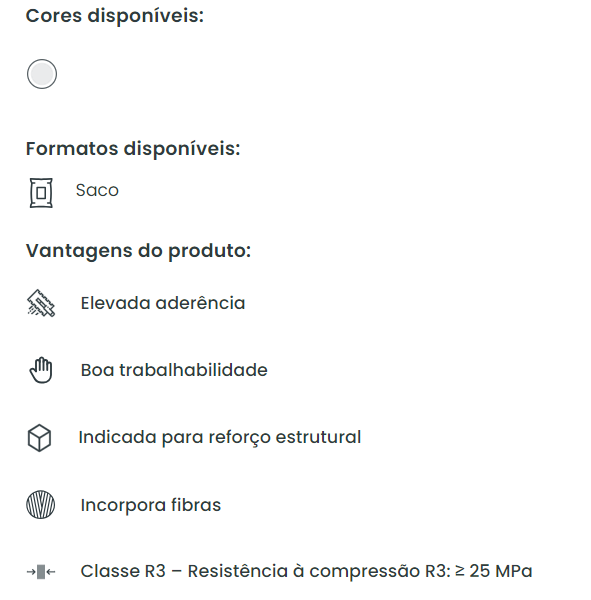This screenshot has height=600, width=591.
Task: Click the hand icon for workability
Action: (x=41, y=370)
